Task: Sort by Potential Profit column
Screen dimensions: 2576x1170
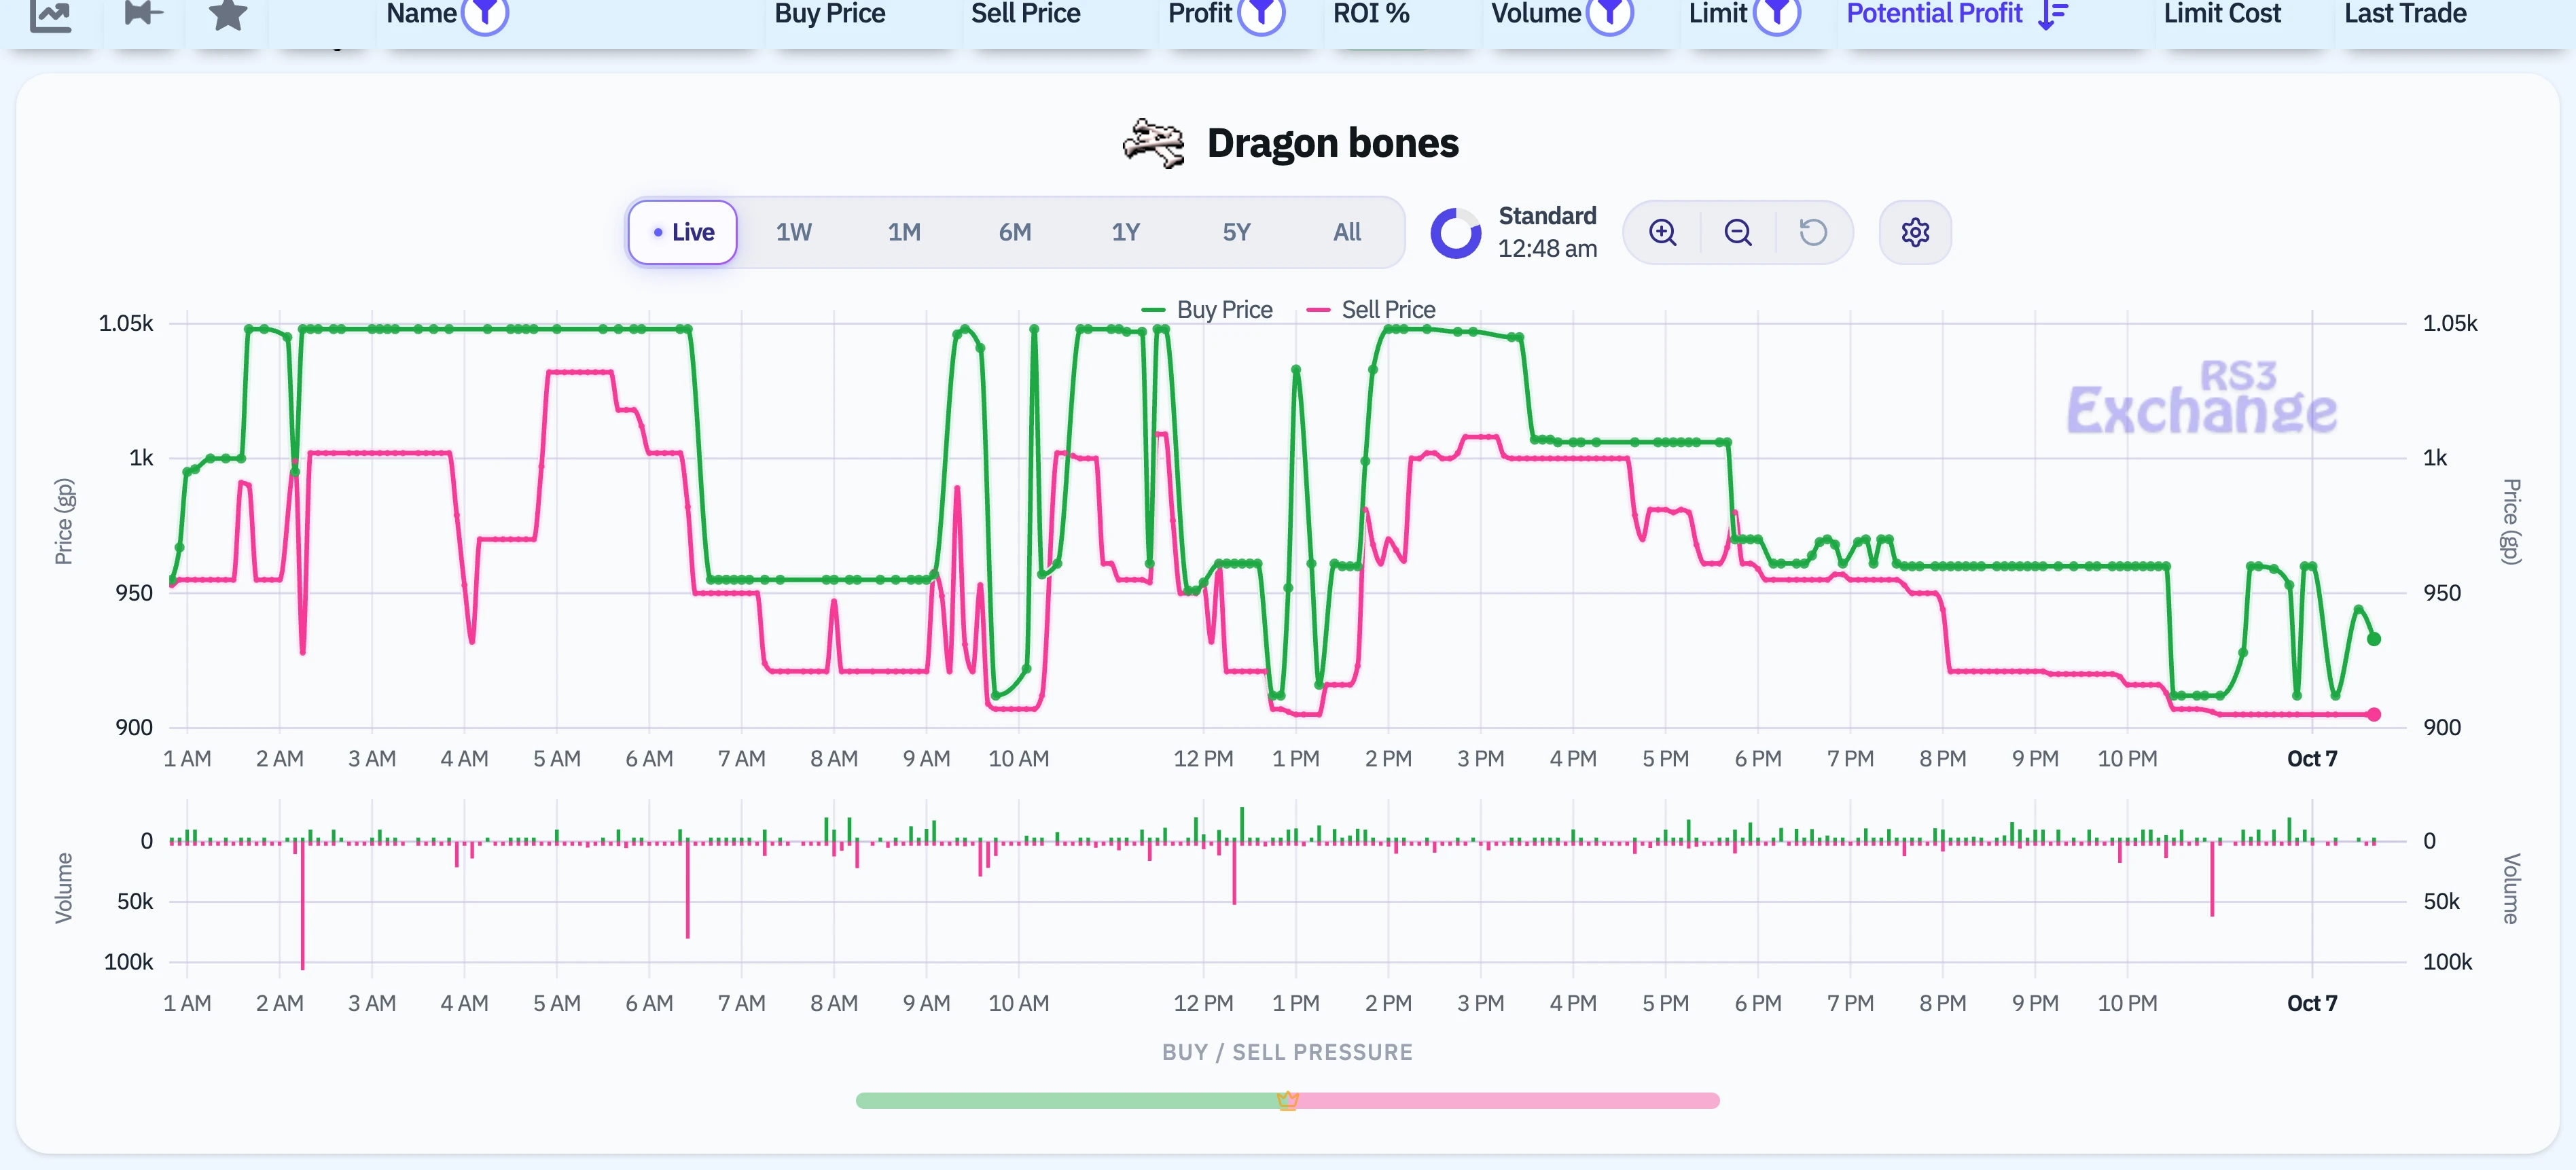Action: [1934, 13]
